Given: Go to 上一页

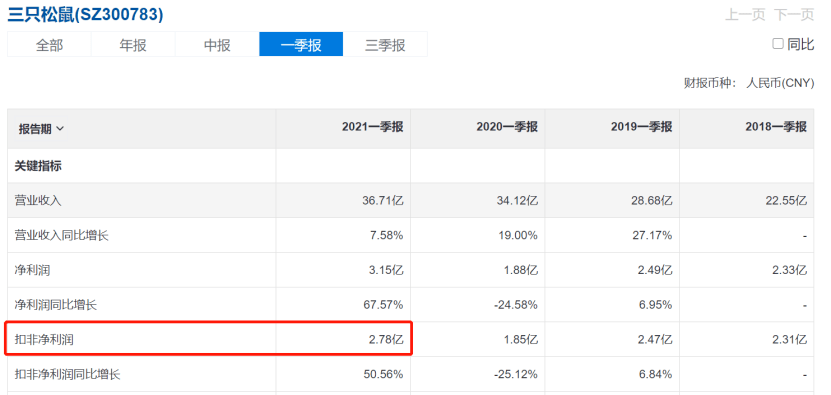Looking at the screenshot, I should click(x=745, y=14).
